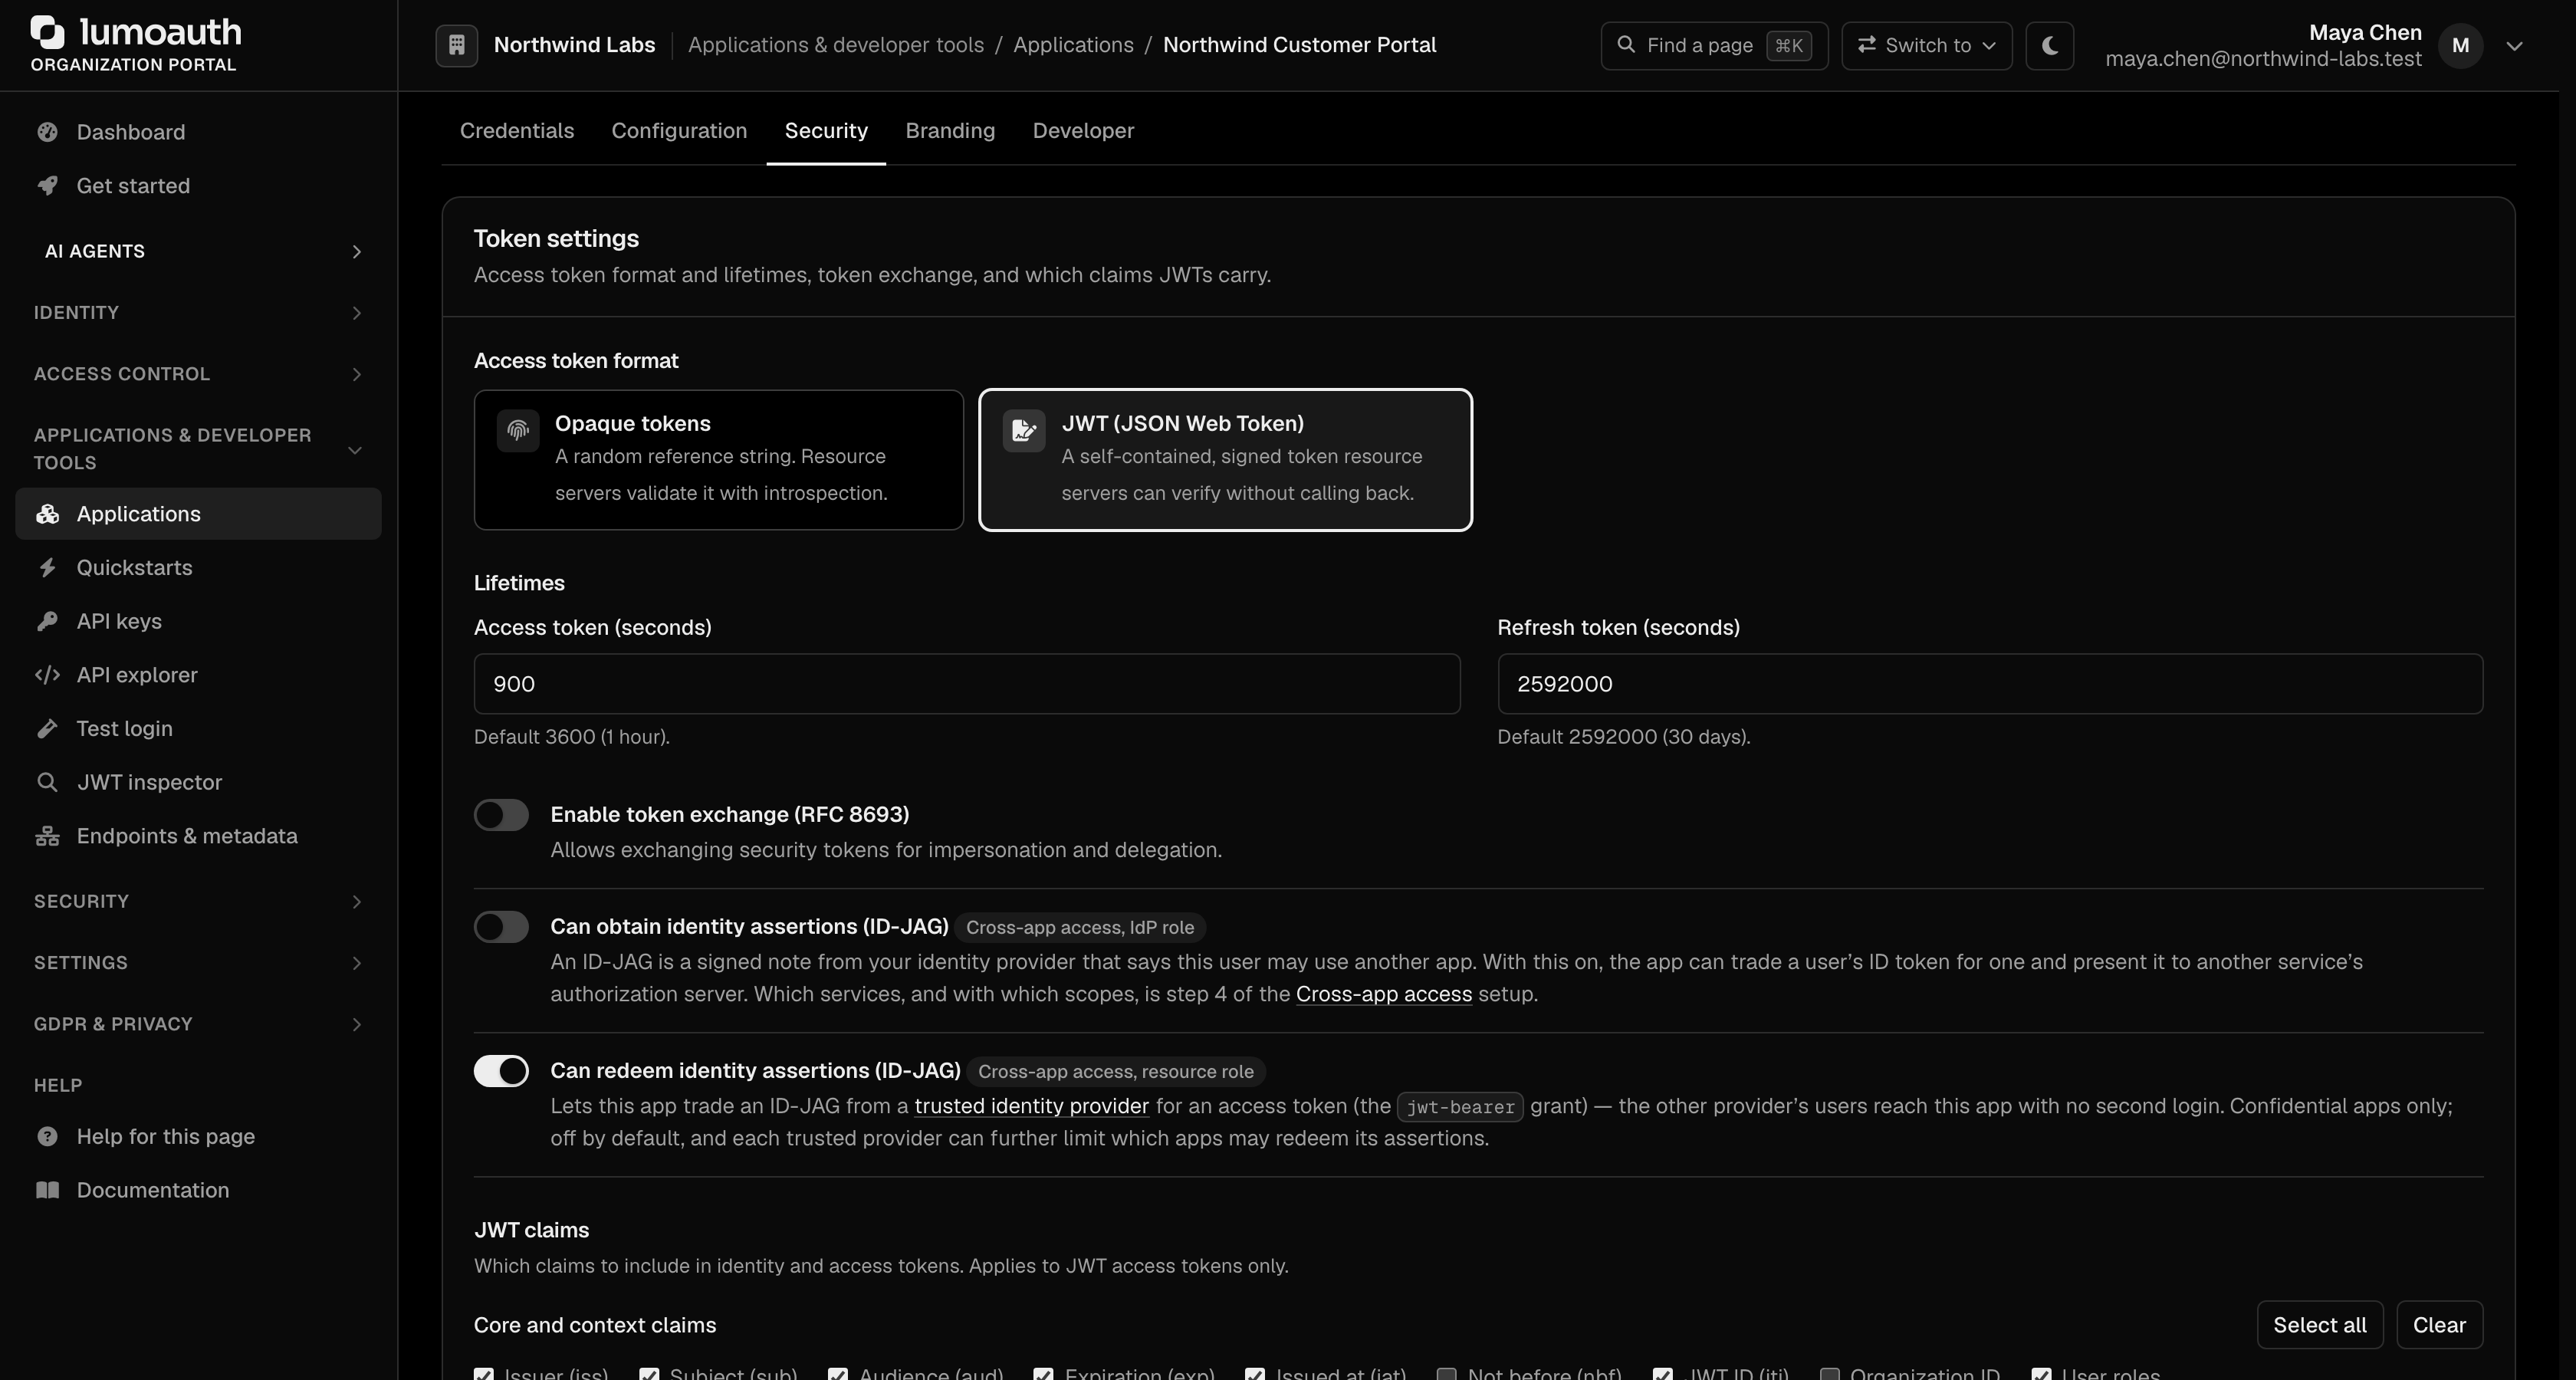The height and width of the screenshot is (1380, 2576).
Task: Collapse Applications & Developer Tools section
Action: pyautogui.click(x=198, y=449)
